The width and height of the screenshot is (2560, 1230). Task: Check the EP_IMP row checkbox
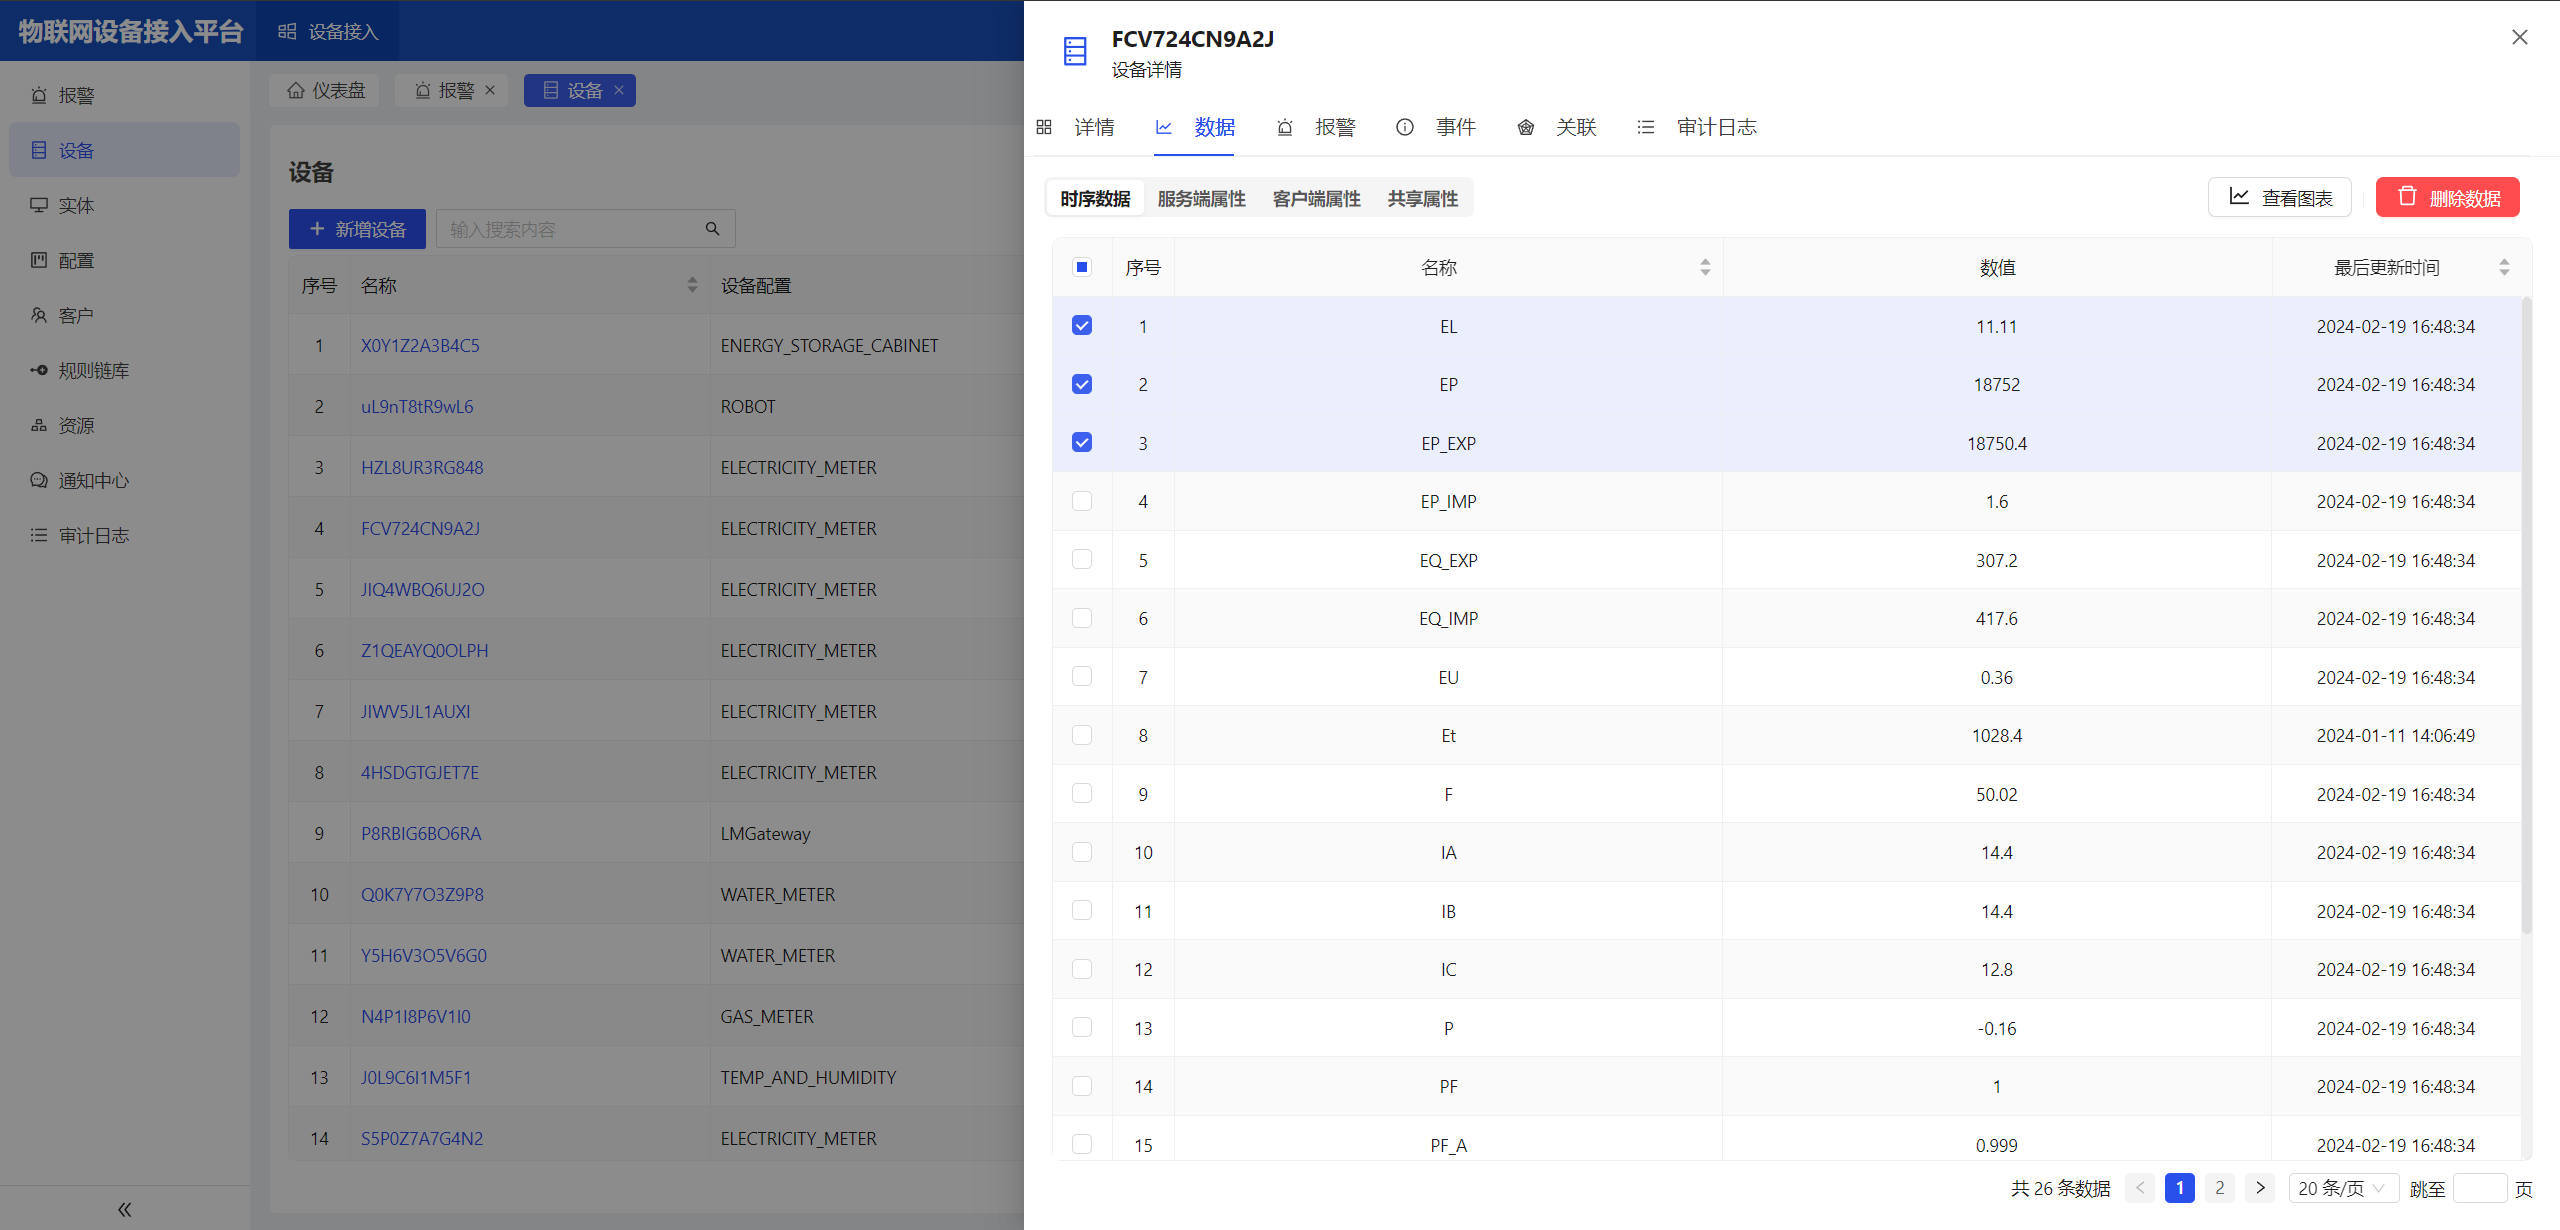click(x=1081, y=501)
